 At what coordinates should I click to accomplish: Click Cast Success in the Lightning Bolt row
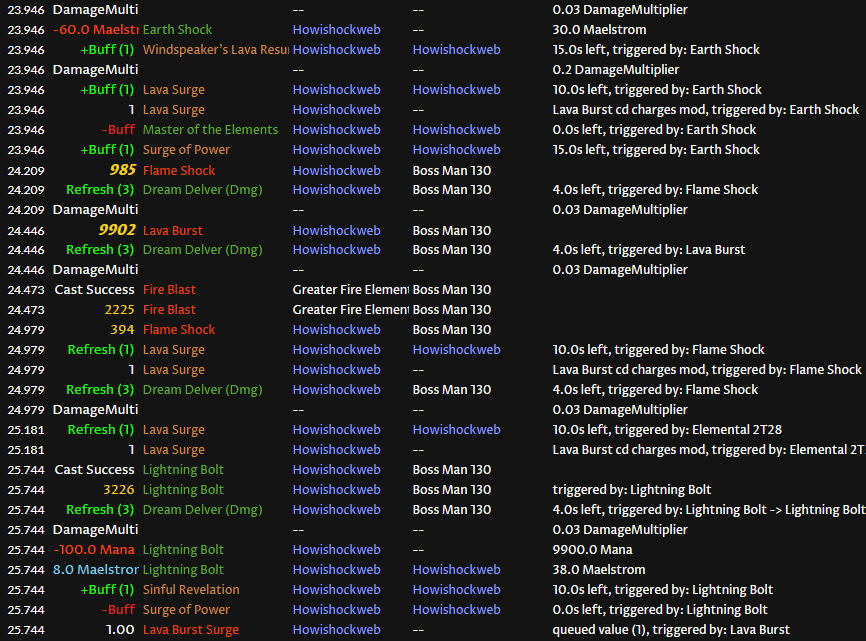coord(94,470)
